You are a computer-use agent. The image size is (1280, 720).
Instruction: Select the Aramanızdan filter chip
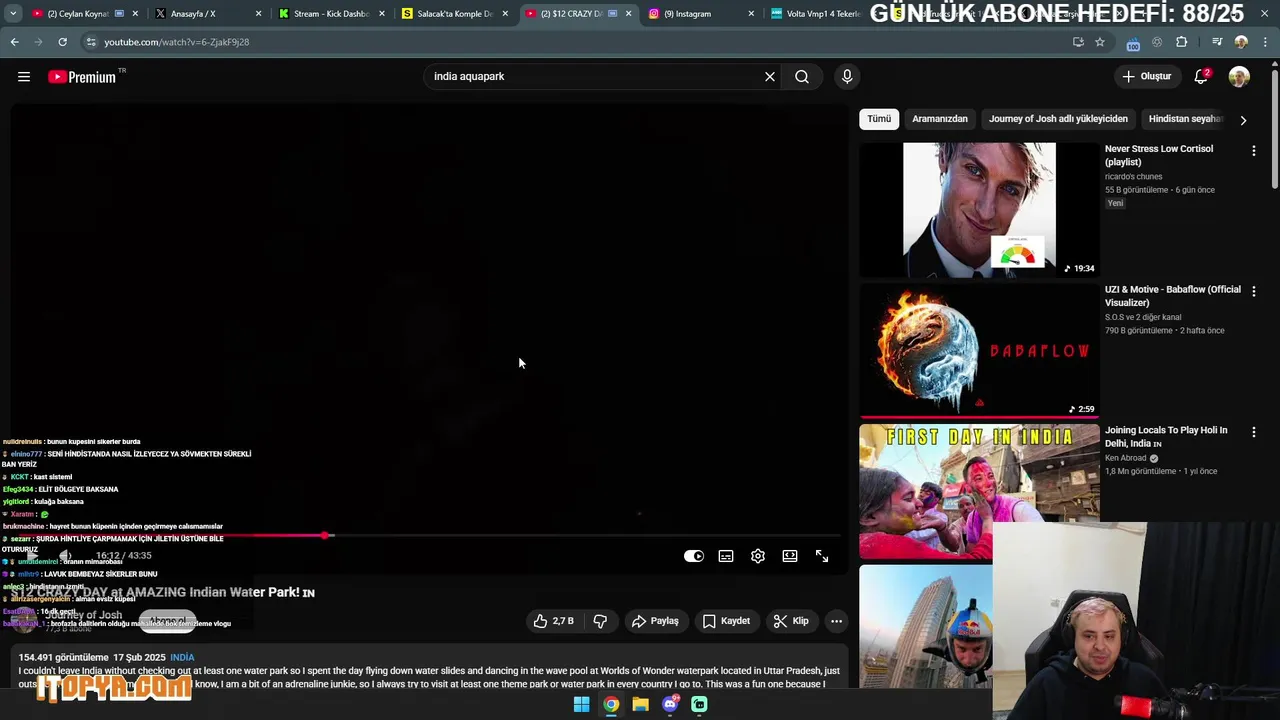click(940, 119)
